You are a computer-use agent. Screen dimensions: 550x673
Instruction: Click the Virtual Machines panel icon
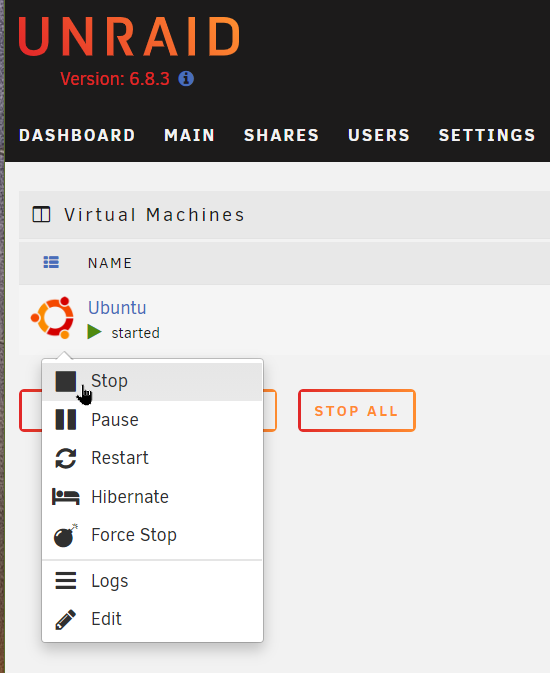tap(41, 214)
